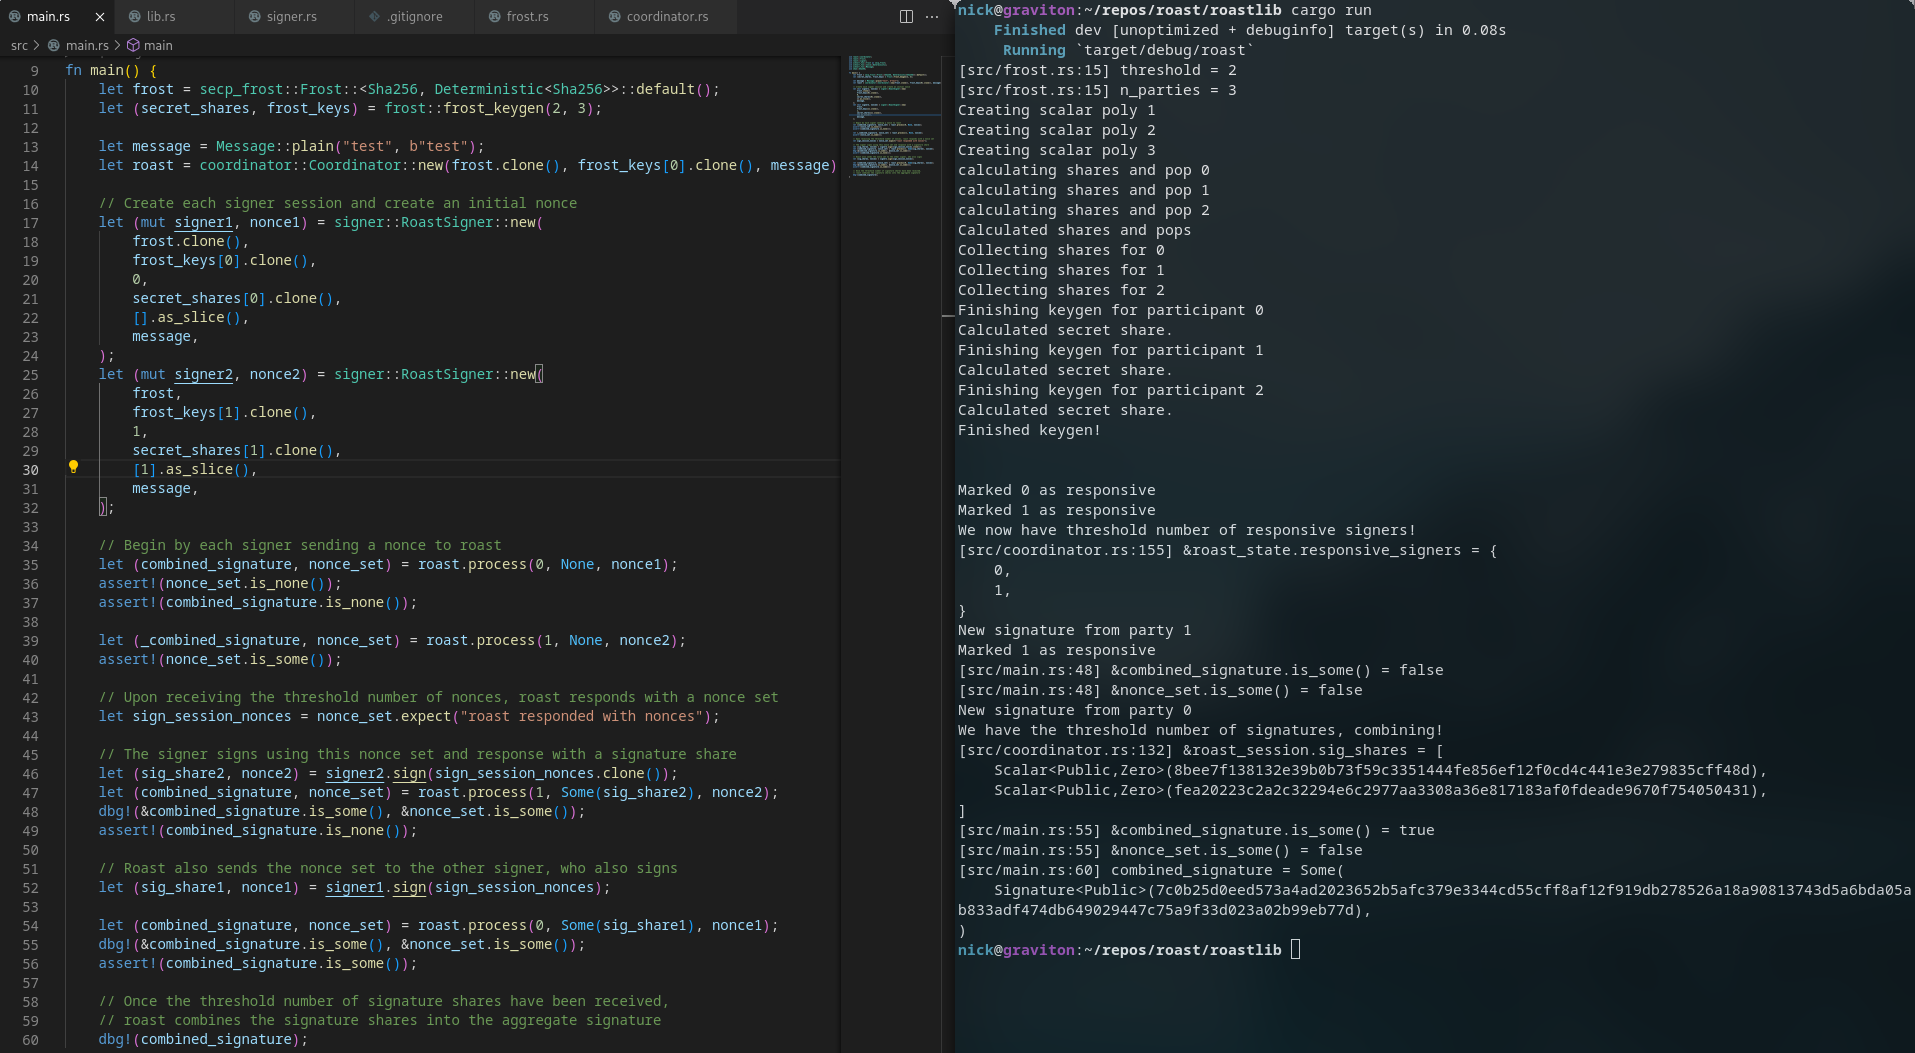
Task: Click line number 9 in the gutter
Action: [35, 71]
